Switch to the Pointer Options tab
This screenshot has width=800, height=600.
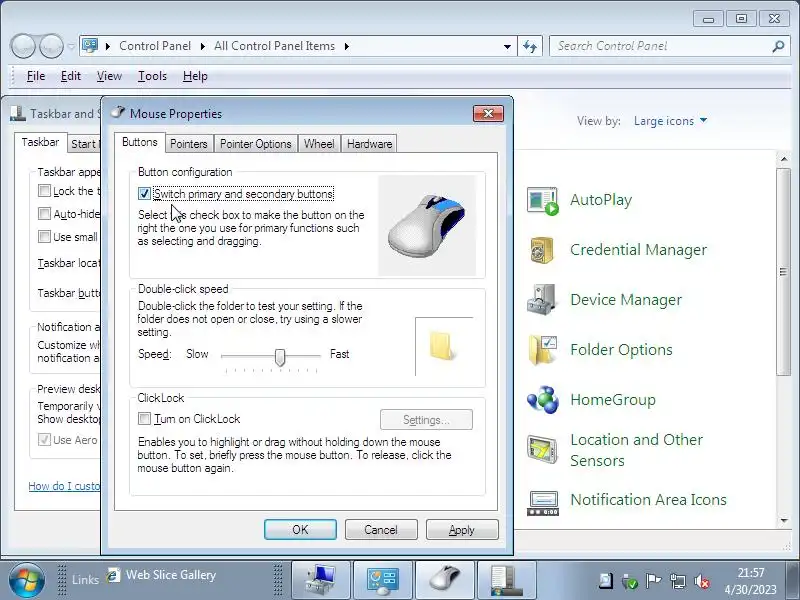(x=256, y=144)
